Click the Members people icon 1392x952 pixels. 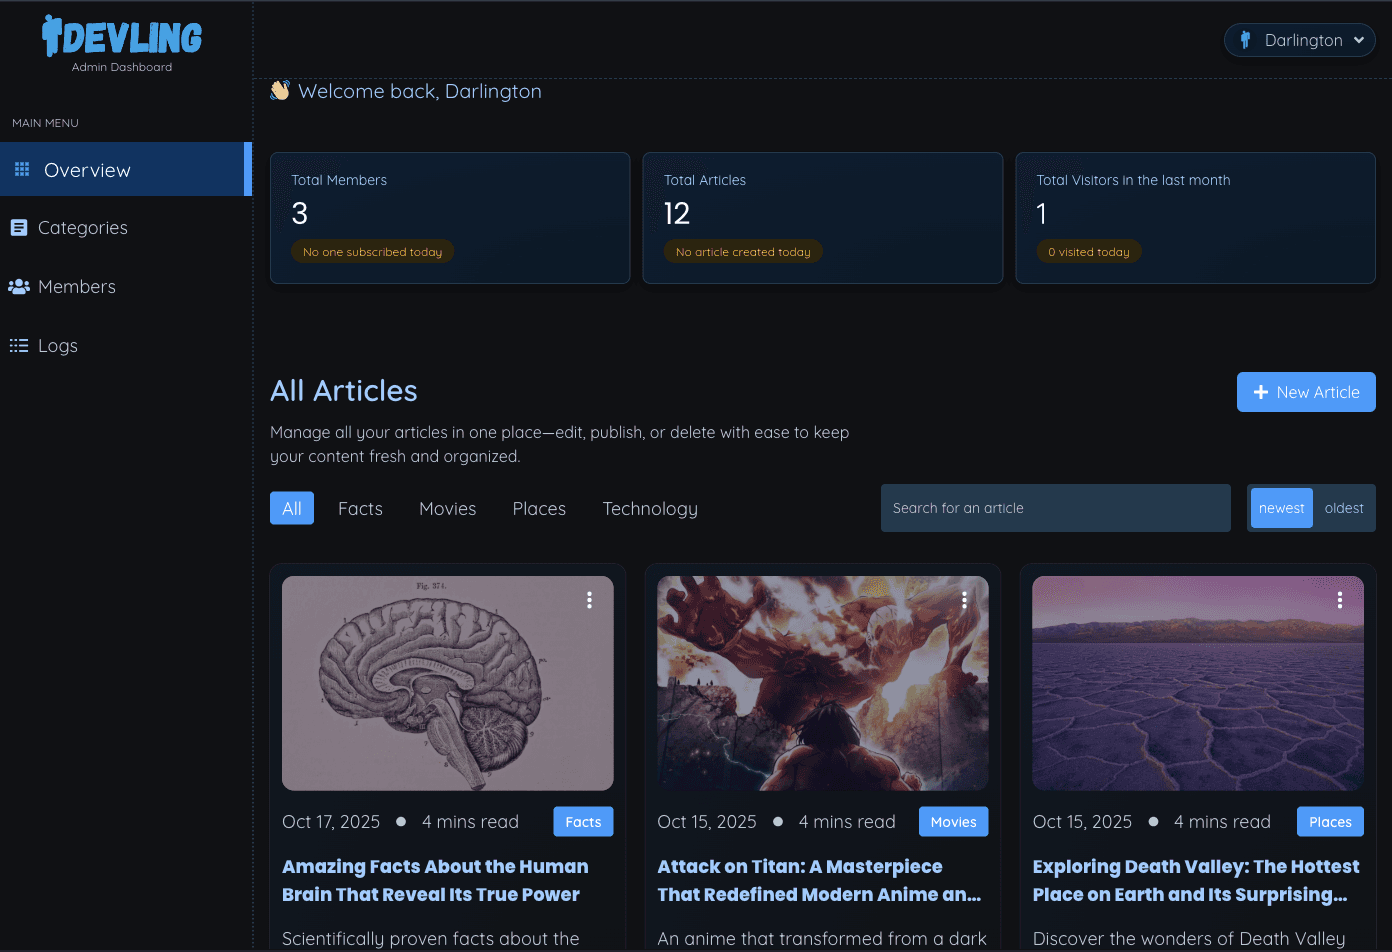pos(19,287)
